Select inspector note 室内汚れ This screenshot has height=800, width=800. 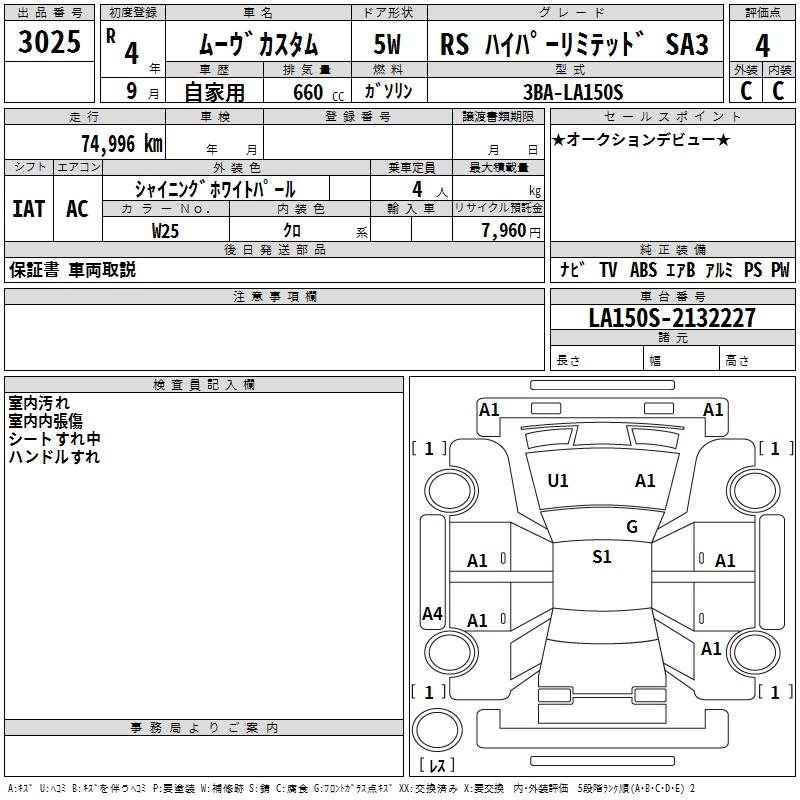click(x=39, y=403)
